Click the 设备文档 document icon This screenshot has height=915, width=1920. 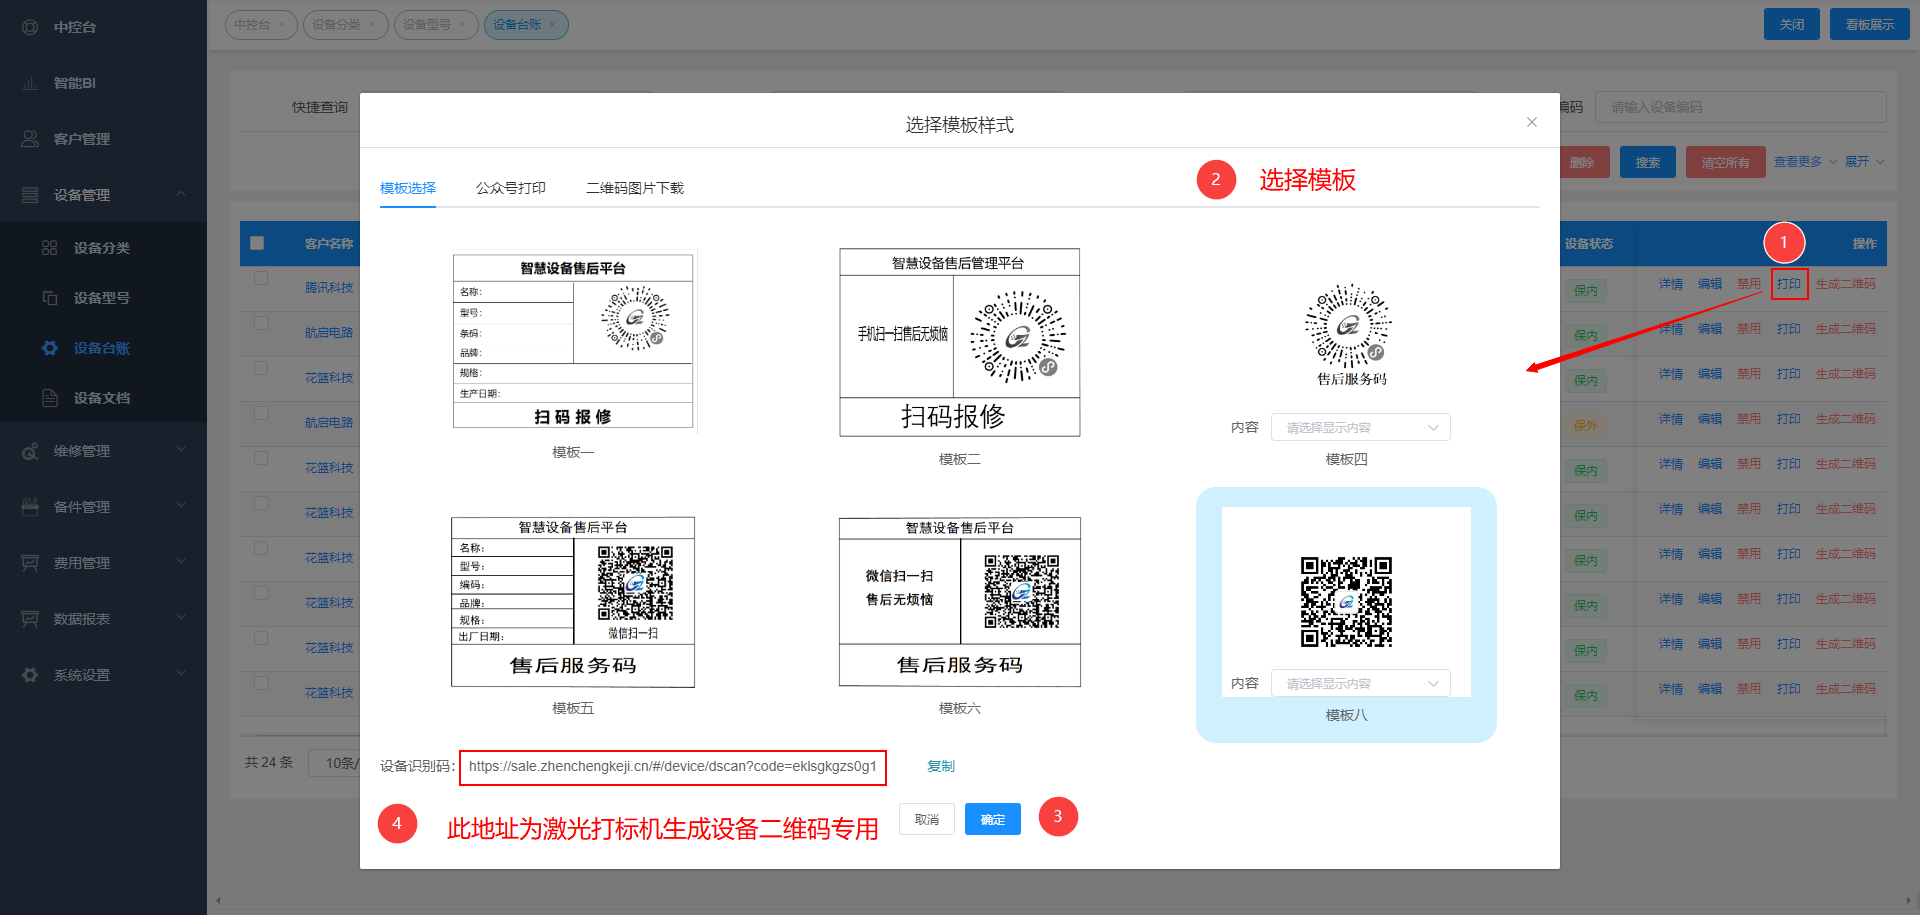50,398
